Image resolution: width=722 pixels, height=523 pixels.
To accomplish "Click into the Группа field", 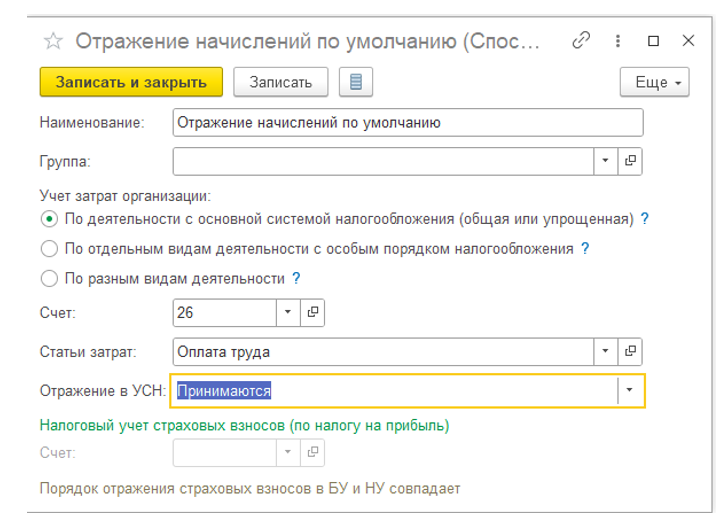I will coord(383,161).
